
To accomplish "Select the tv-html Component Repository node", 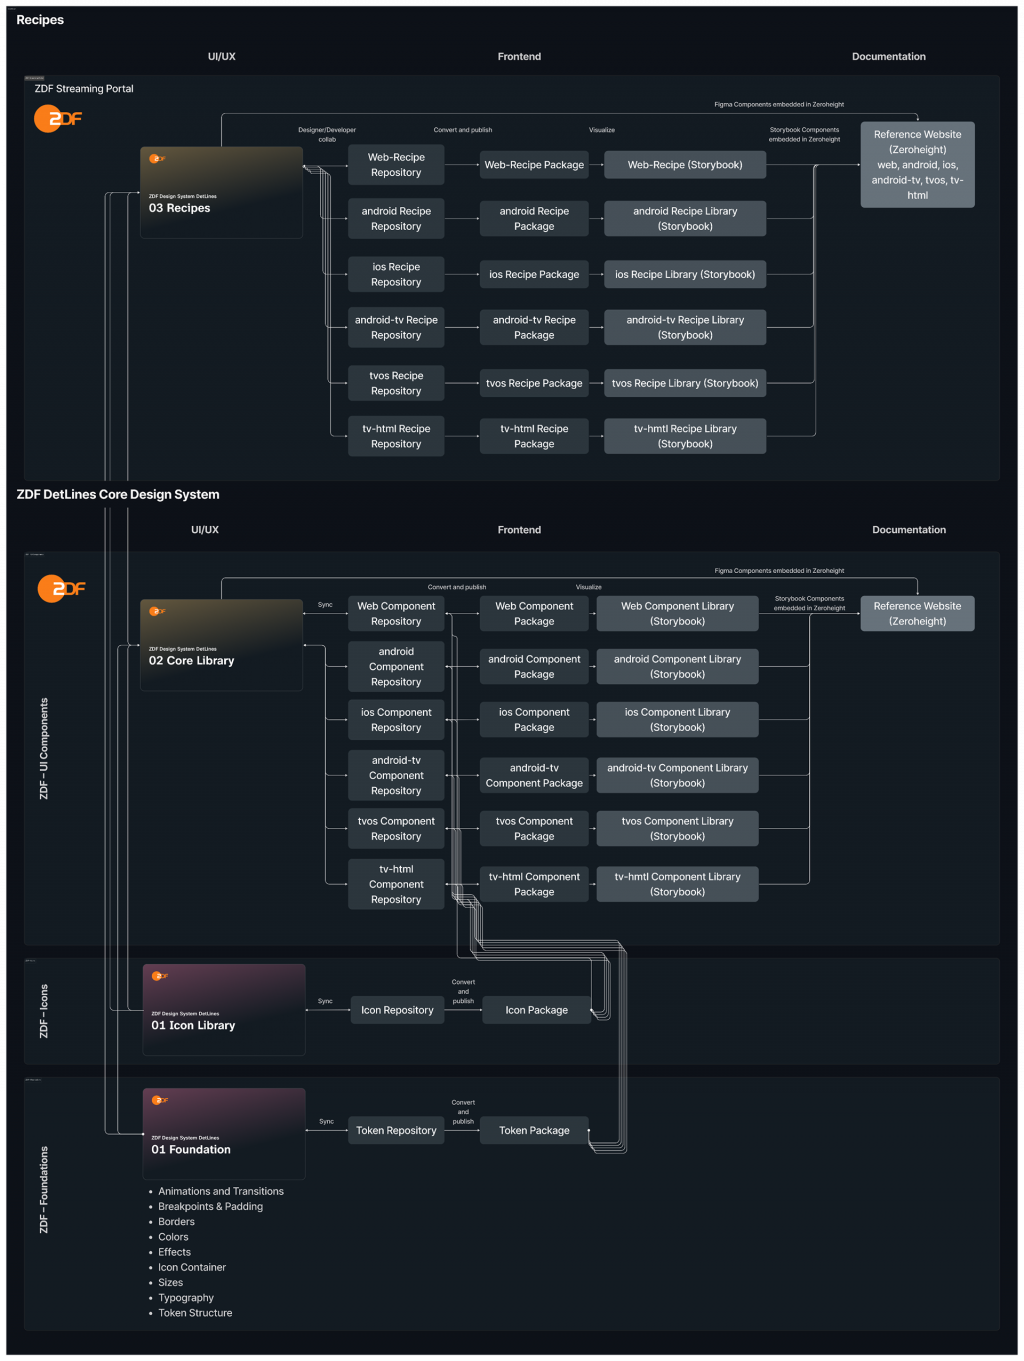I will [396, 885].
